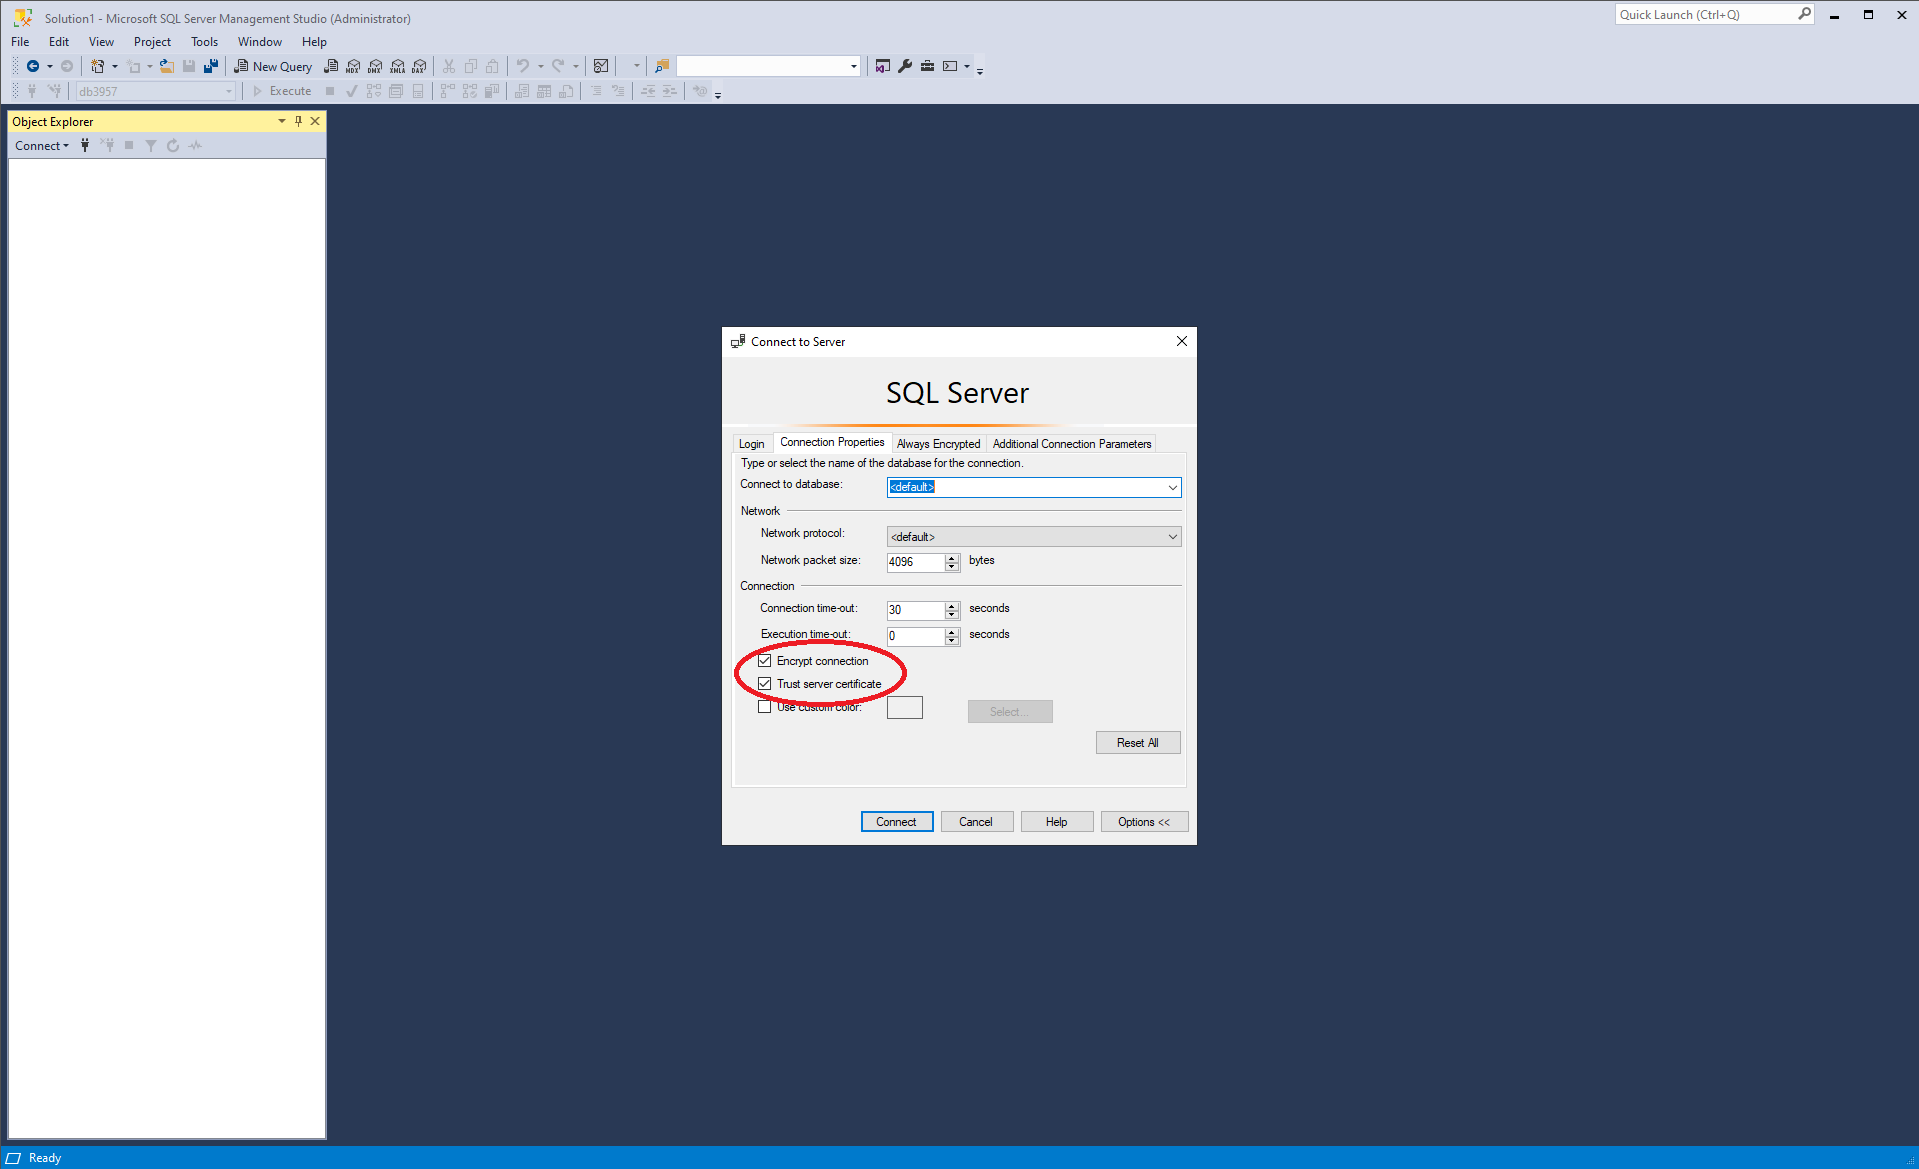Click the Command Window icon
The image size is (1919, 1169).
(x=950, y=66)
